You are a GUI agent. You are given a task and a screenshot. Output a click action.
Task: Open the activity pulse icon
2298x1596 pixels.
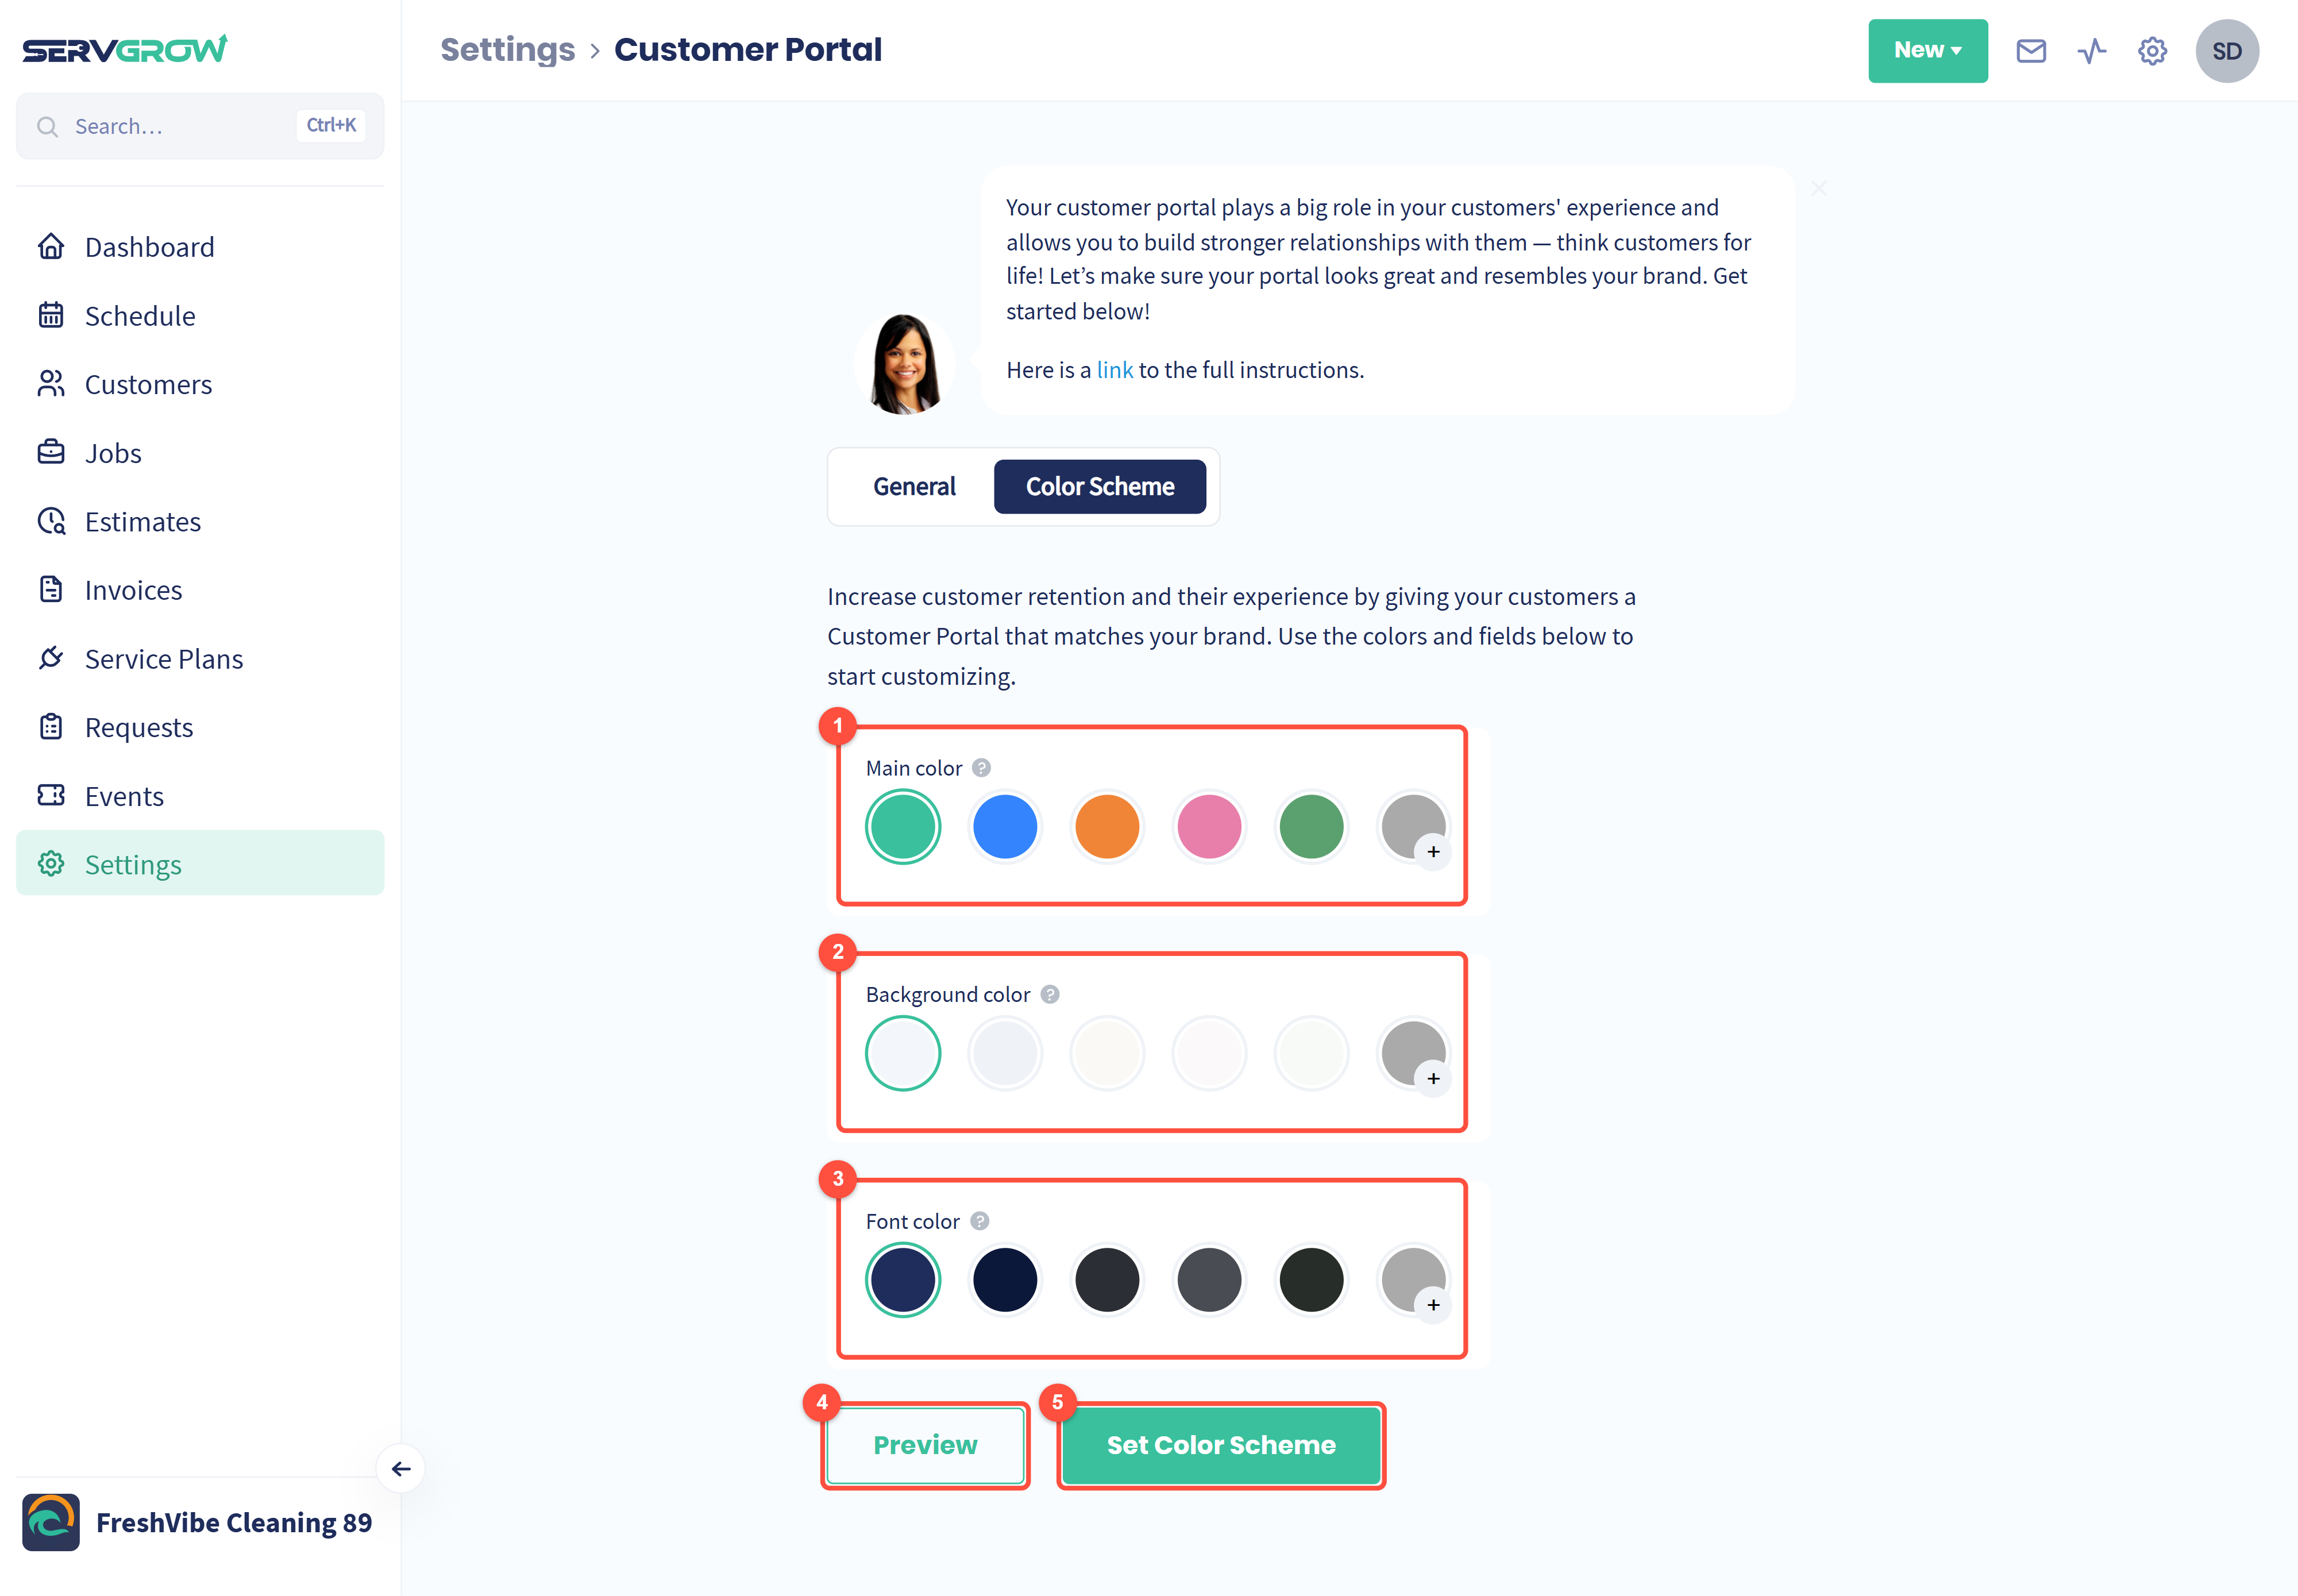click(2091, 51)
